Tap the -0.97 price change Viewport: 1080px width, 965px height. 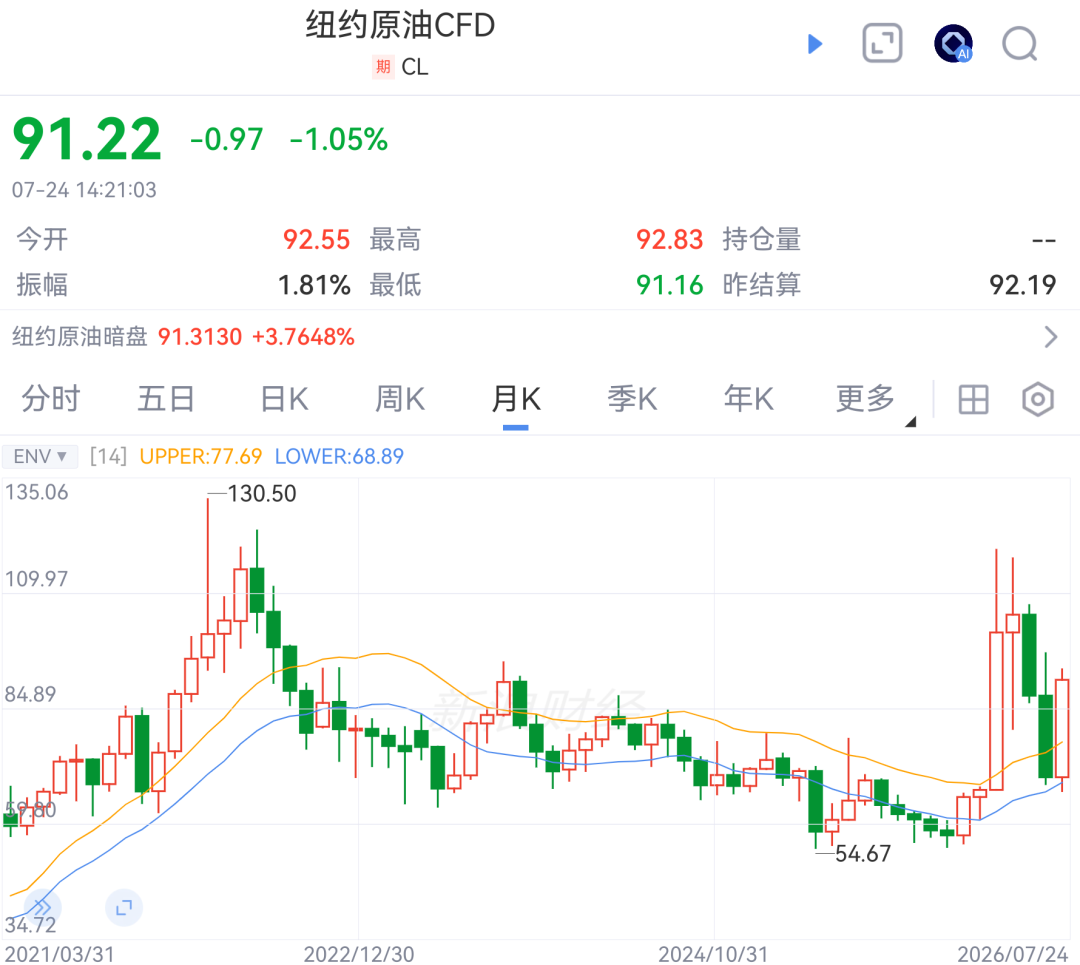(227, 139)
